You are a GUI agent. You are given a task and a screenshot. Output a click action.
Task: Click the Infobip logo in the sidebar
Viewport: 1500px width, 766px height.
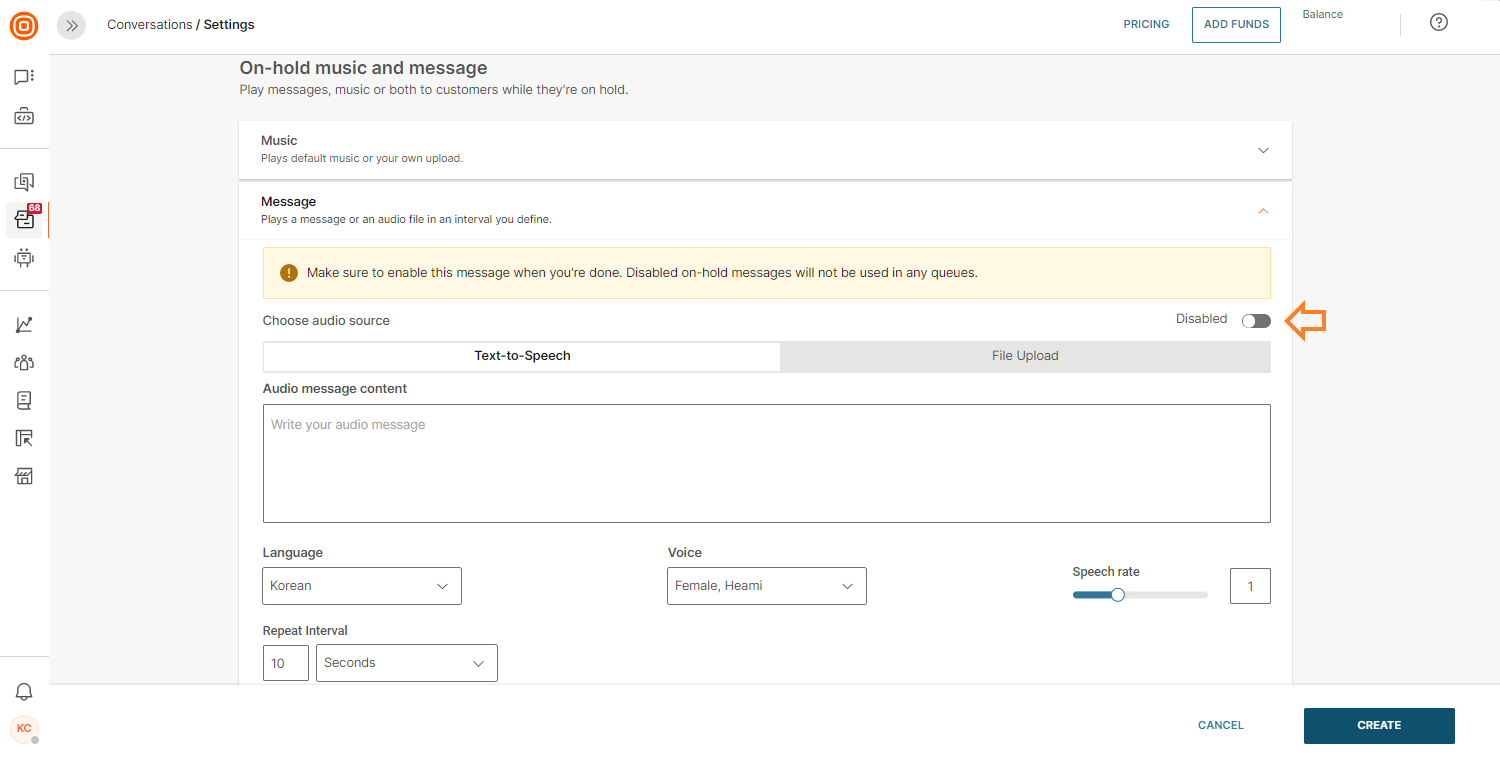24,26
